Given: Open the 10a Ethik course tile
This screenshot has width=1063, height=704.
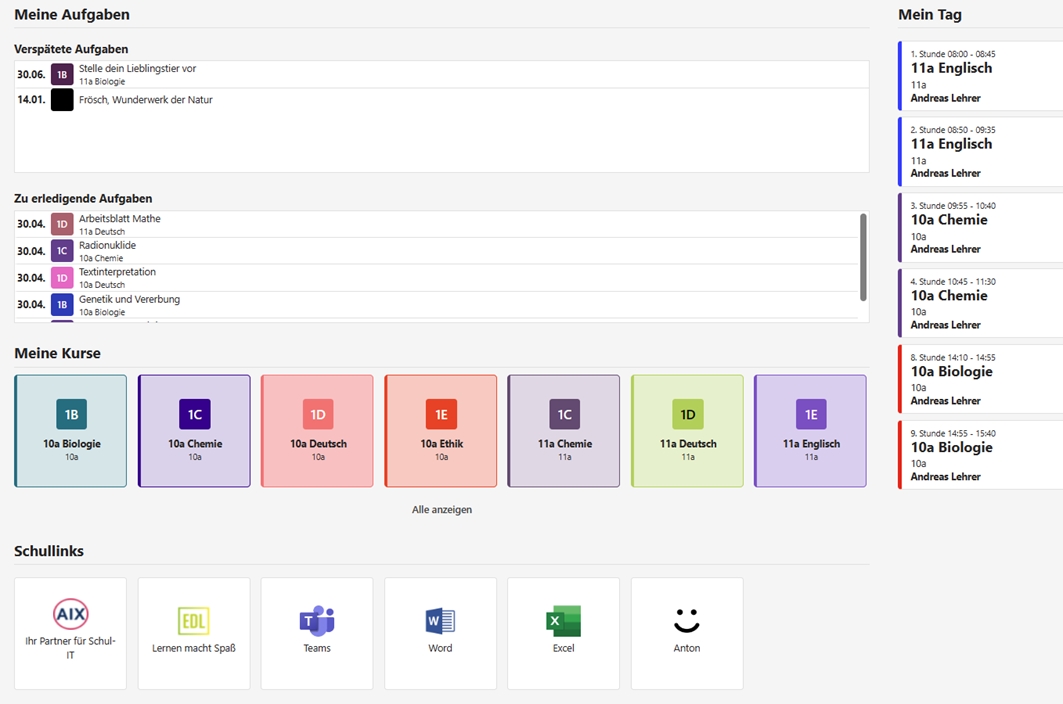Looking at the screenshot, I should (x=441, y=431).
